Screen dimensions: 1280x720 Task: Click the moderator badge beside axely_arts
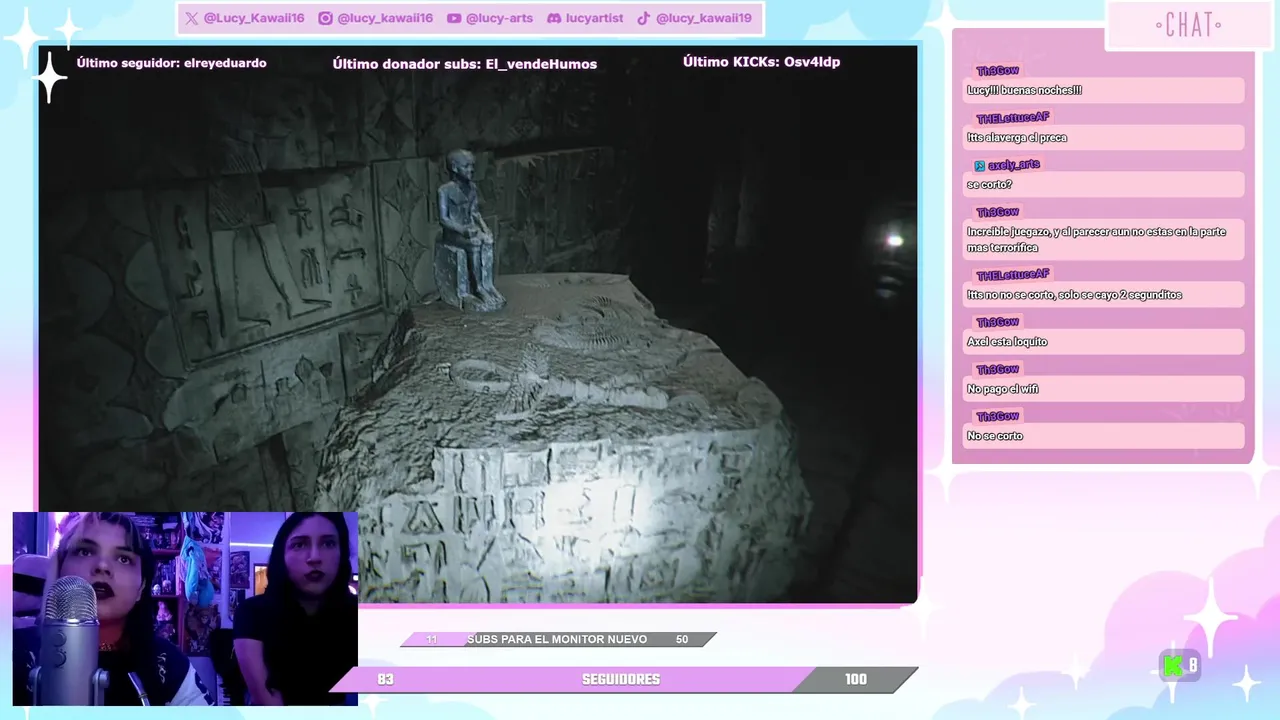(980, 166)
